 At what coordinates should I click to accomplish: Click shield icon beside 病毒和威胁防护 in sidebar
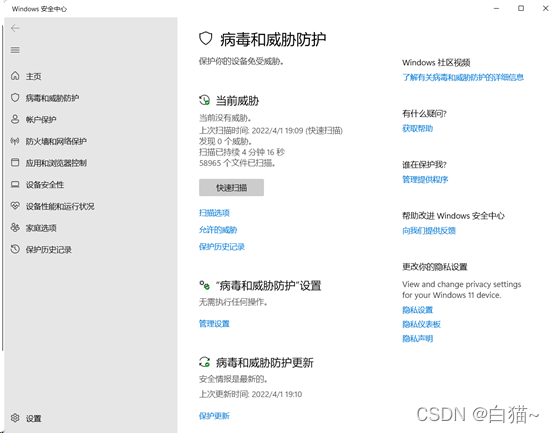click(15, 97)
